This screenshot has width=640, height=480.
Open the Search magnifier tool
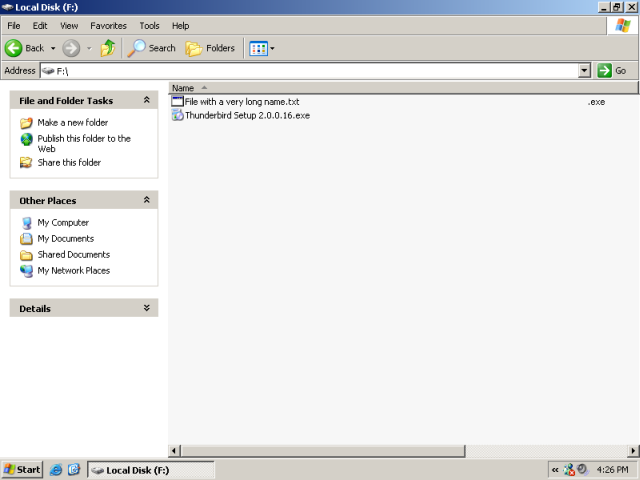[x=151, y=48]
